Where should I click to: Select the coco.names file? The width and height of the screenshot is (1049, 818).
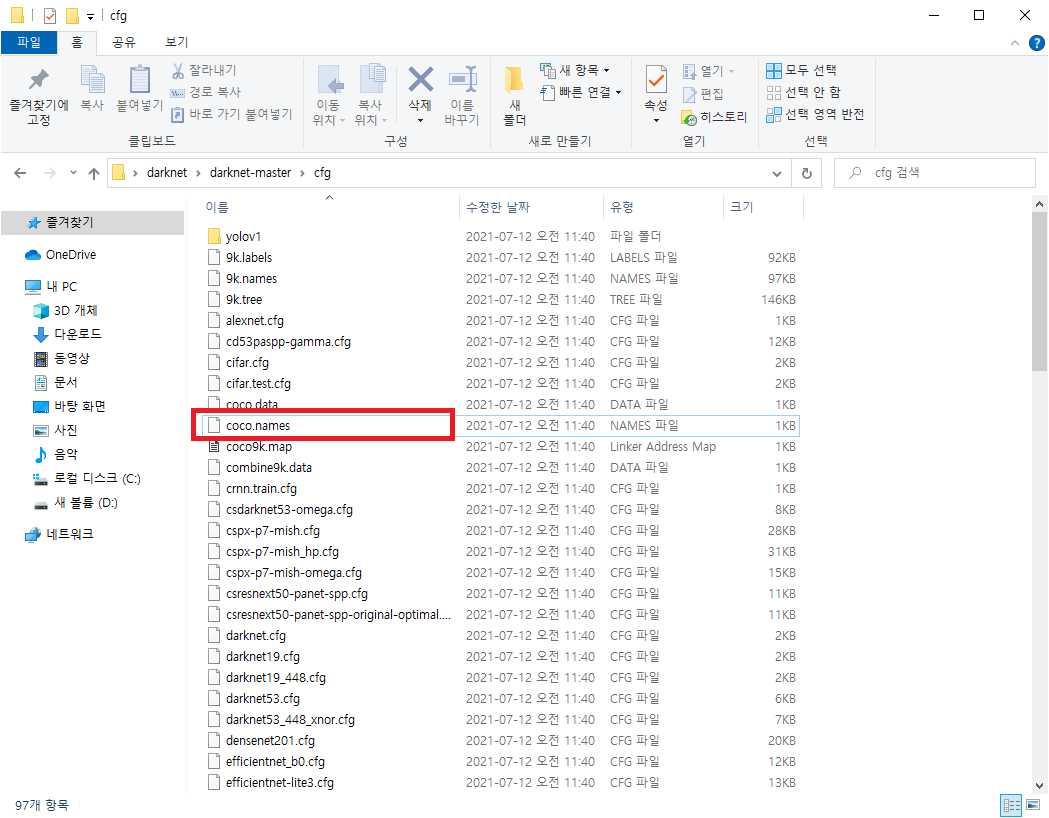258,425
